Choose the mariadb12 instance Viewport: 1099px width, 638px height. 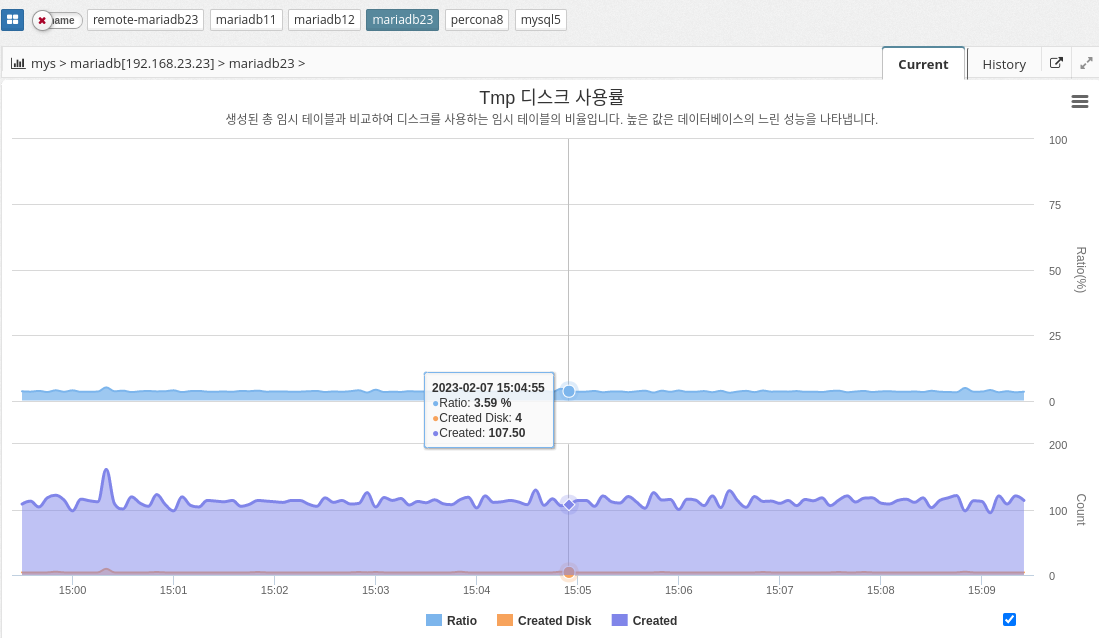click(324, 20)
